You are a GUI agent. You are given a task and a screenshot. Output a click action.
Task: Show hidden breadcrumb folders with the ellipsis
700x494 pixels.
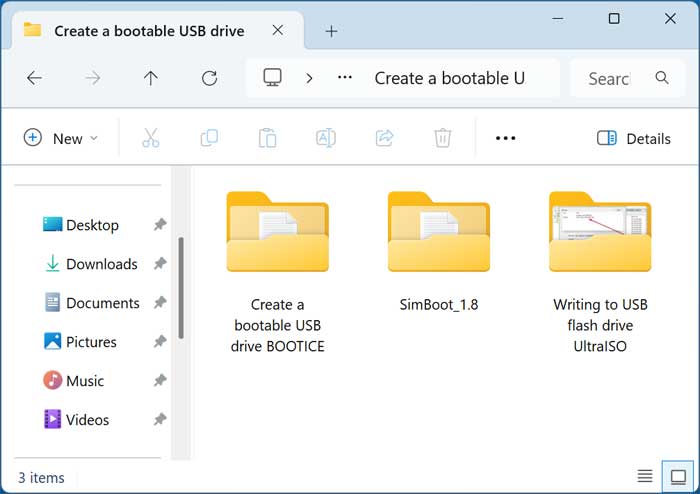click(345, 78)
